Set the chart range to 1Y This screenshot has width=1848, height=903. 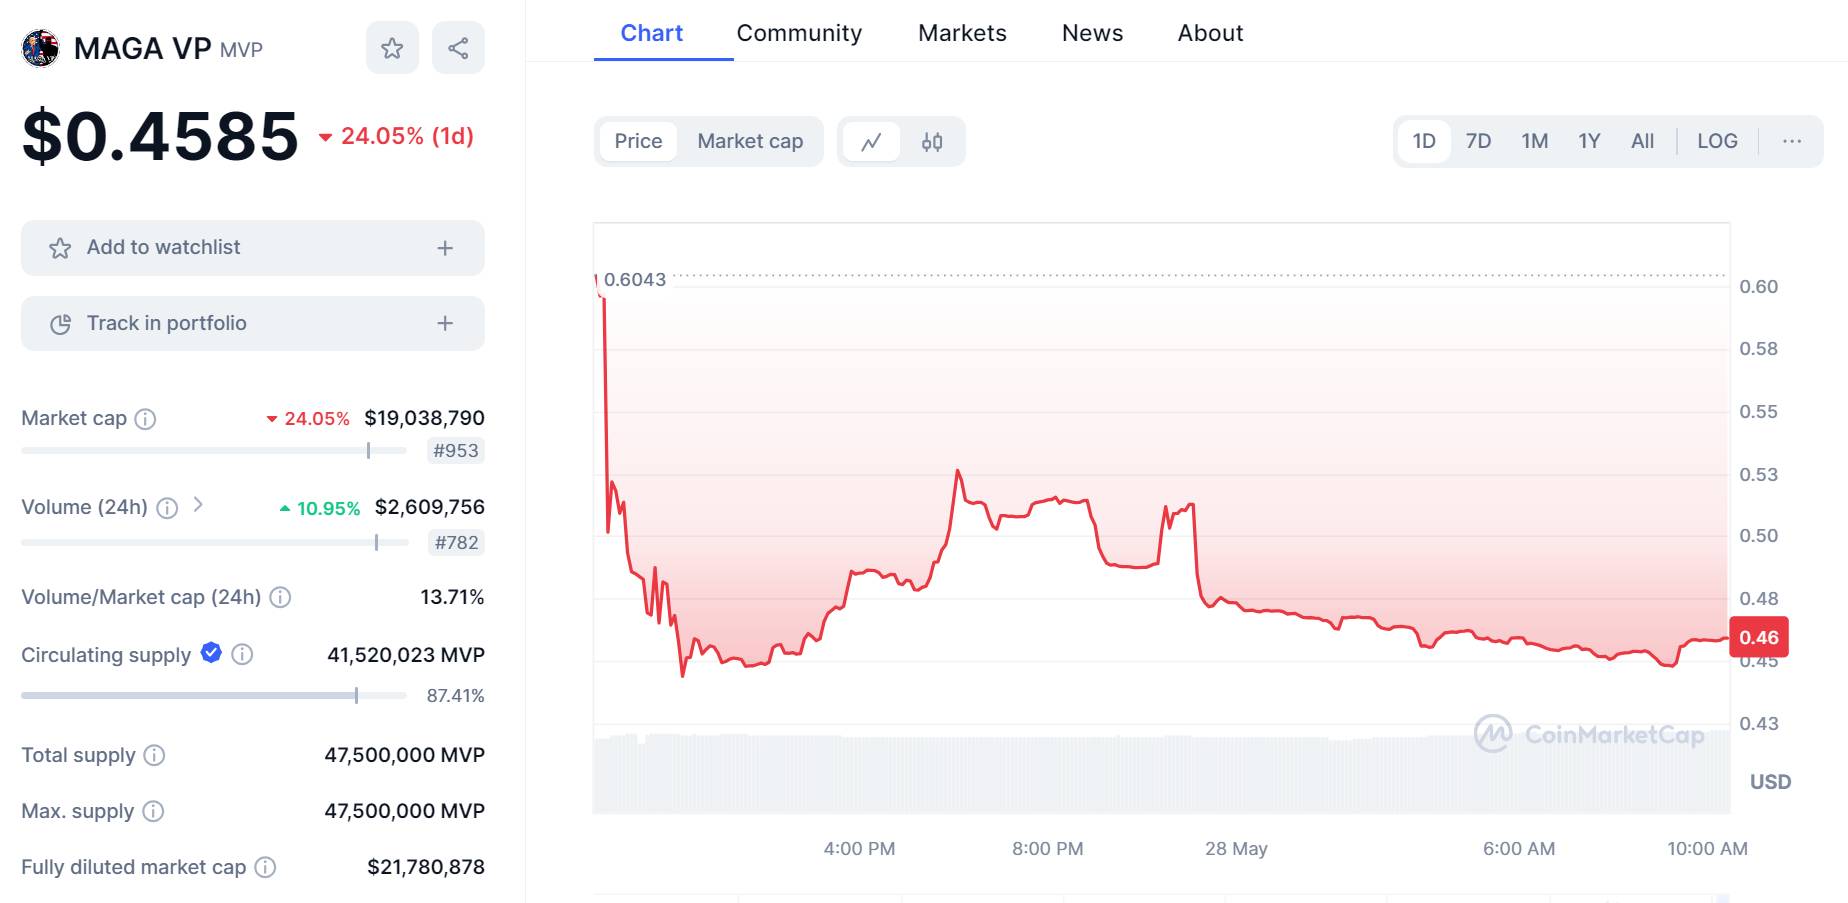click(1589, 141)
